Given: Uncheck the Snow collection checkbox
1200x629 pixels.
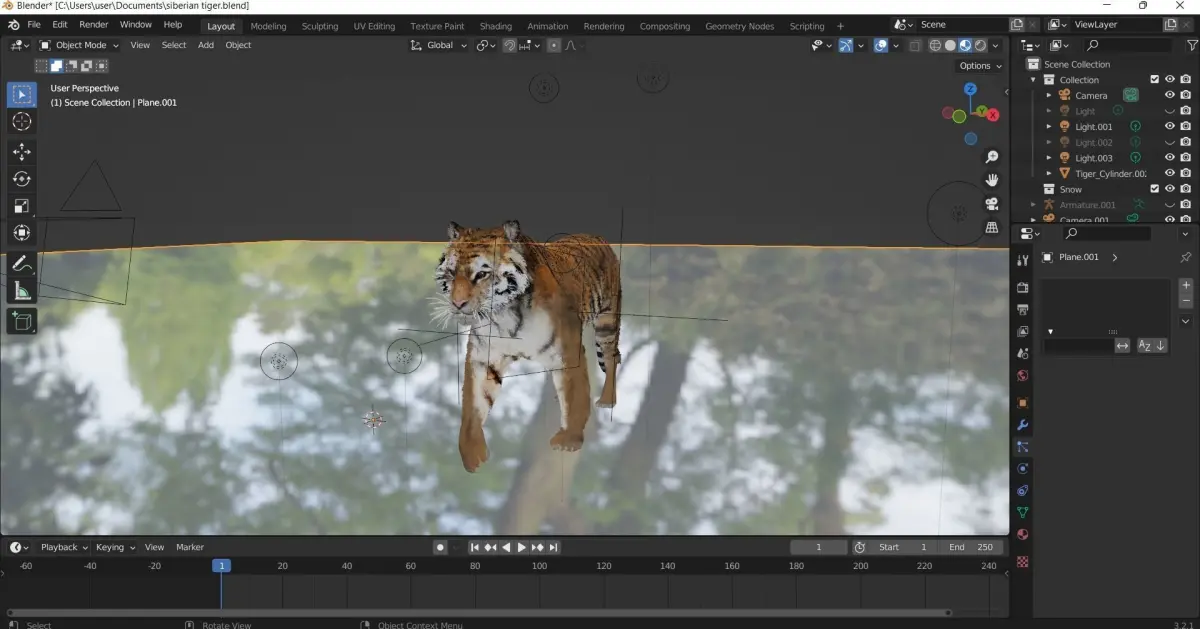Looking at the screenshot, I should pyautogui.click(x=1154, y=189).
